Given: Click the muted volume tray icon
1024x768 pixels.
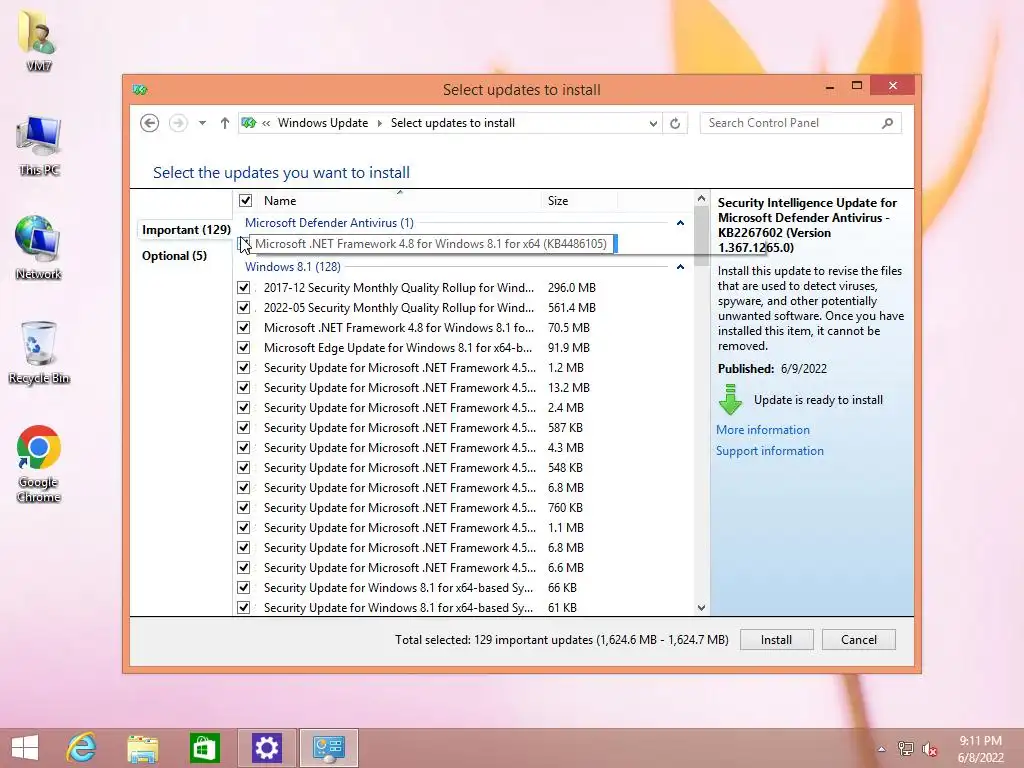Looking at the screenshot, I should [930, 749].
